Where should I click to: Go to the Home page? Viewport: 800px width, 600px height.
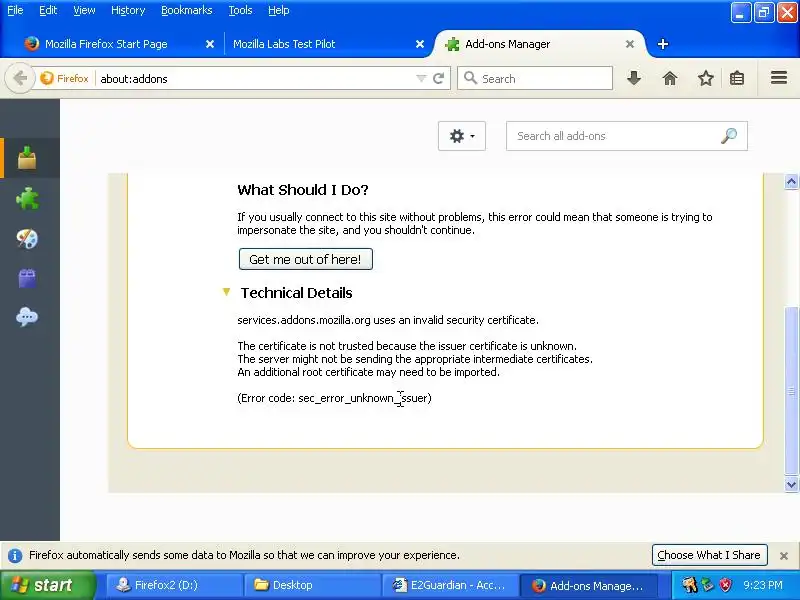(669, 79)
